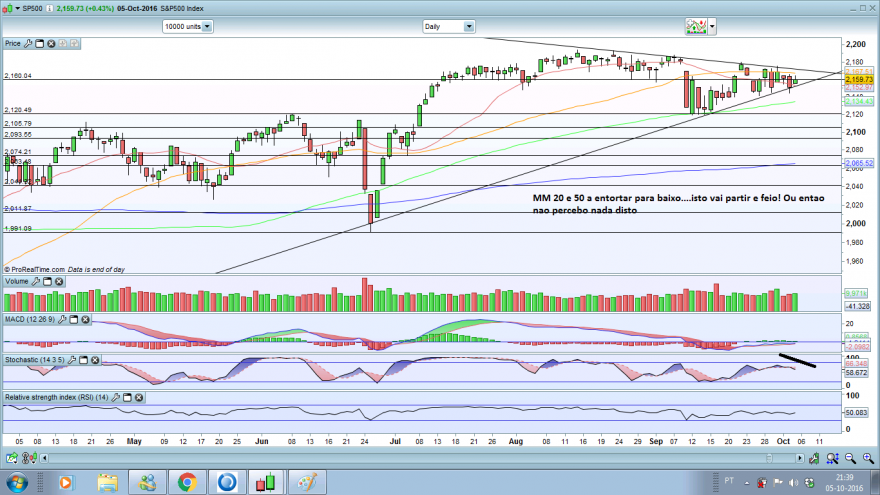Open the Windows Start menu
The height and width of the screenshot is (495, 880).
pyautogui.click(x=17, y=483)
